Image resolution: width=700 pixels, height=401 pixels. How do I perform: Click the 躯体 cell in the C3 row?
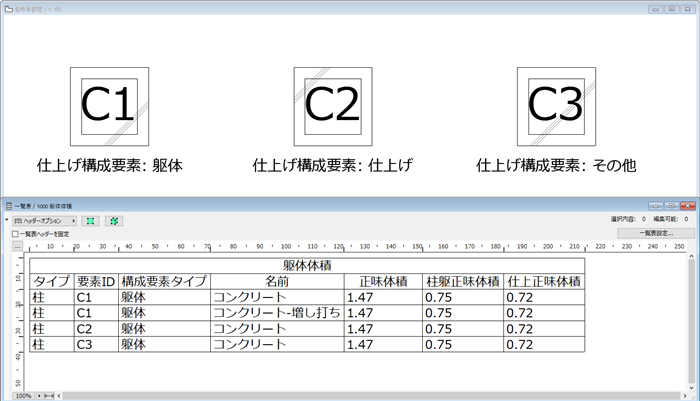164,344
